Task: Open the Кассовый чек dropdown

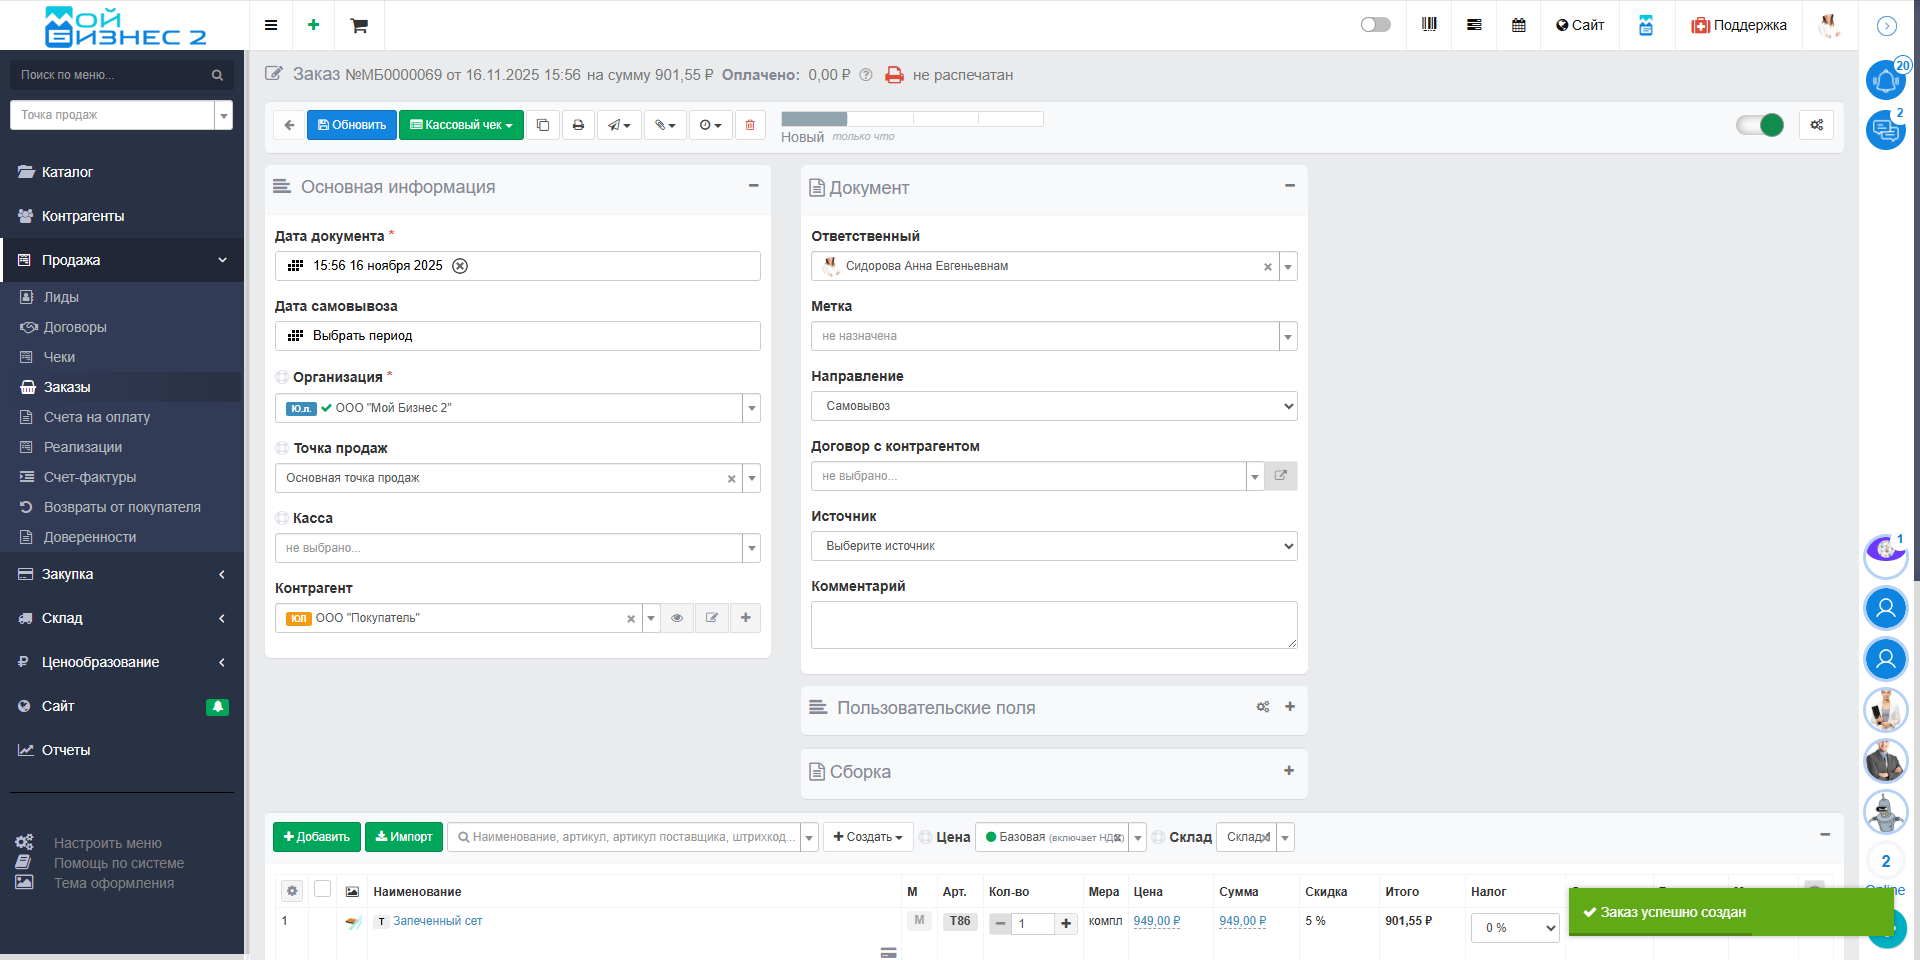Action: [461, 125]
